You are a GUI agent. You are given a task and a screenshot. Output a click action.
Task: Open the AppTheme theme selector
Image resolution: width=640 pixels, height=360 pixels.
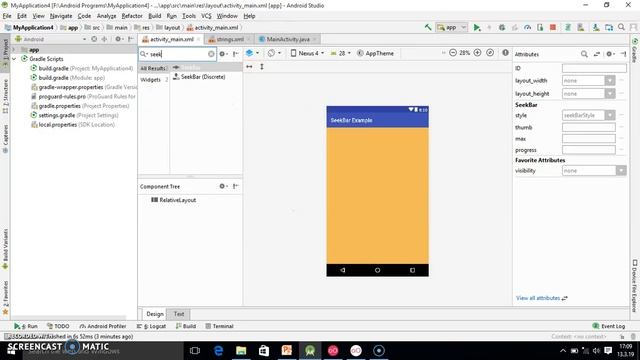[x=375, y=53]
